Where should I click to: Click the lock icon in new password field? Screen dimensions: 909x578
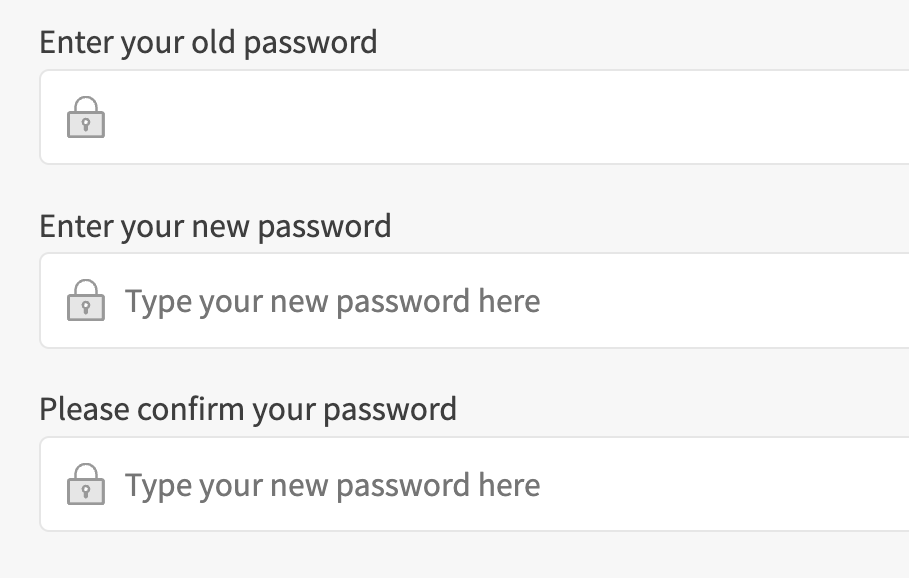point(86,301)
